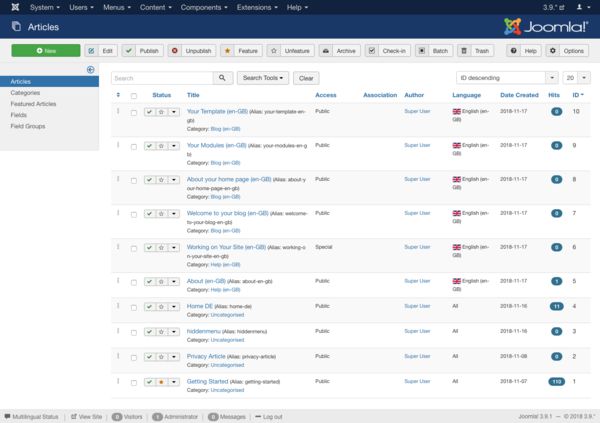Screen dimensions: 600x423
Task: Open the Components menu
Action: [204, 7]
